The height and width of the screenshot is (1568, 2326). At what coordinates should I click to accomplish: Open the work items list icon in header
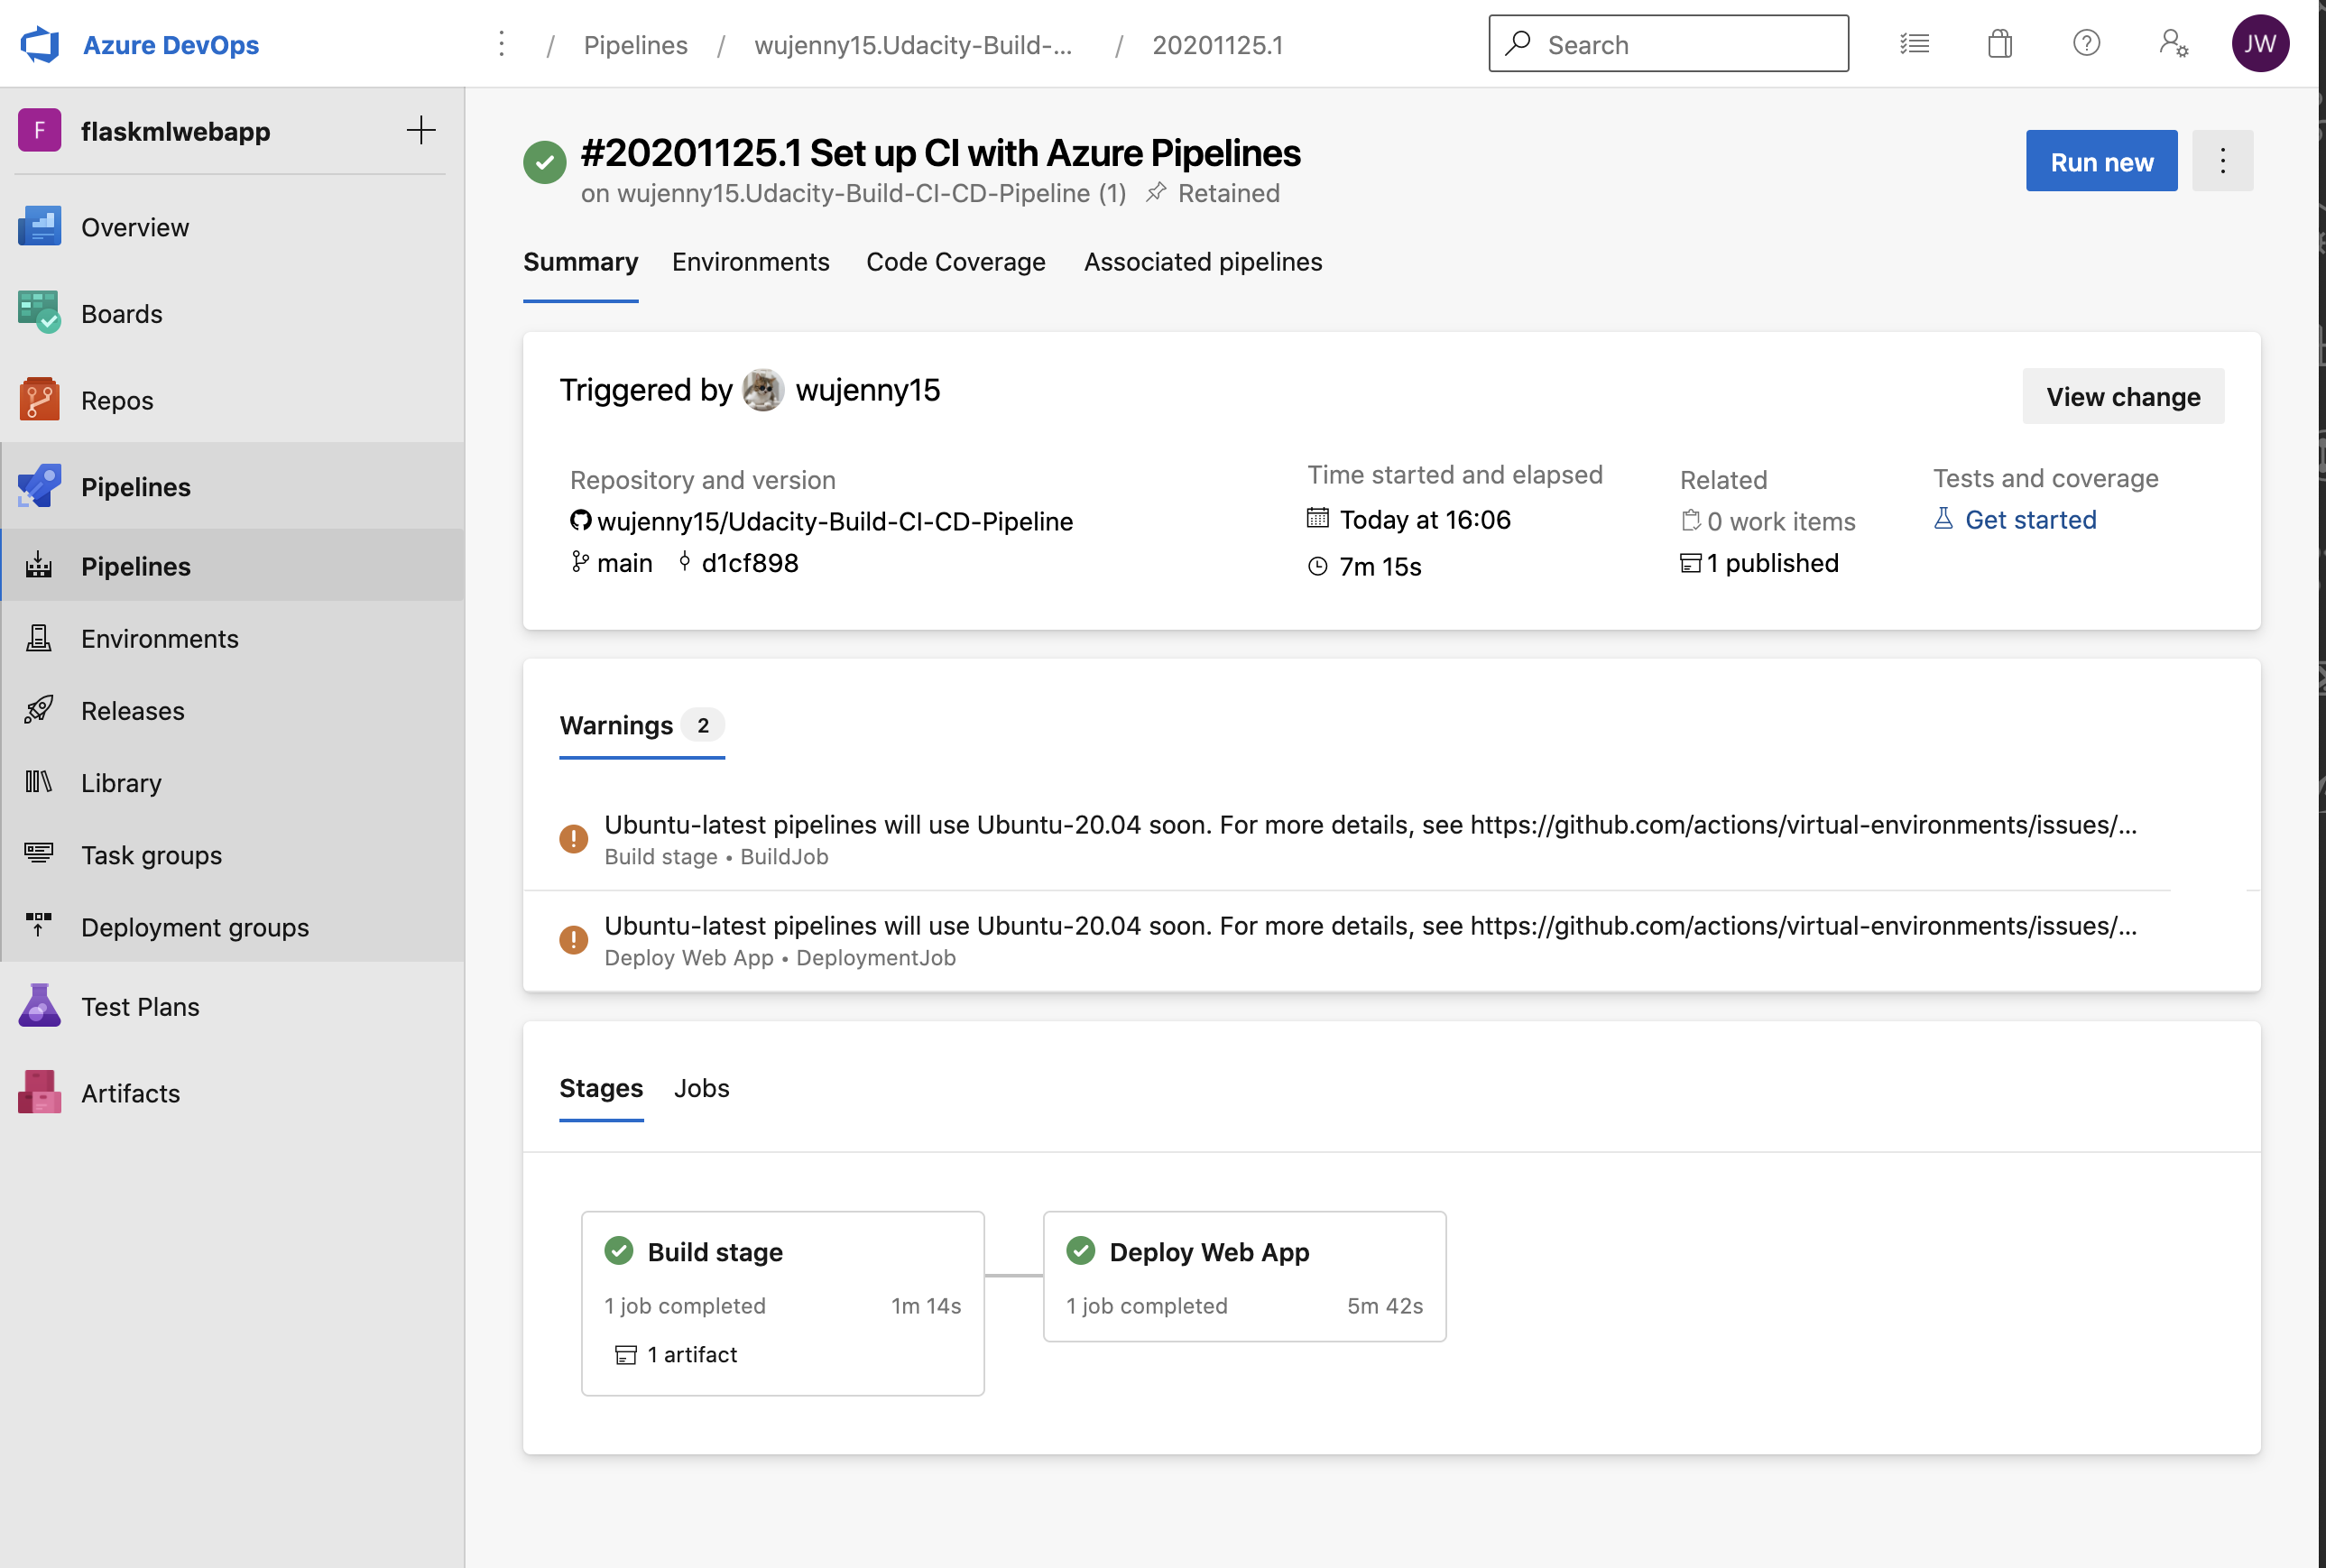(x=1914, y=44)
